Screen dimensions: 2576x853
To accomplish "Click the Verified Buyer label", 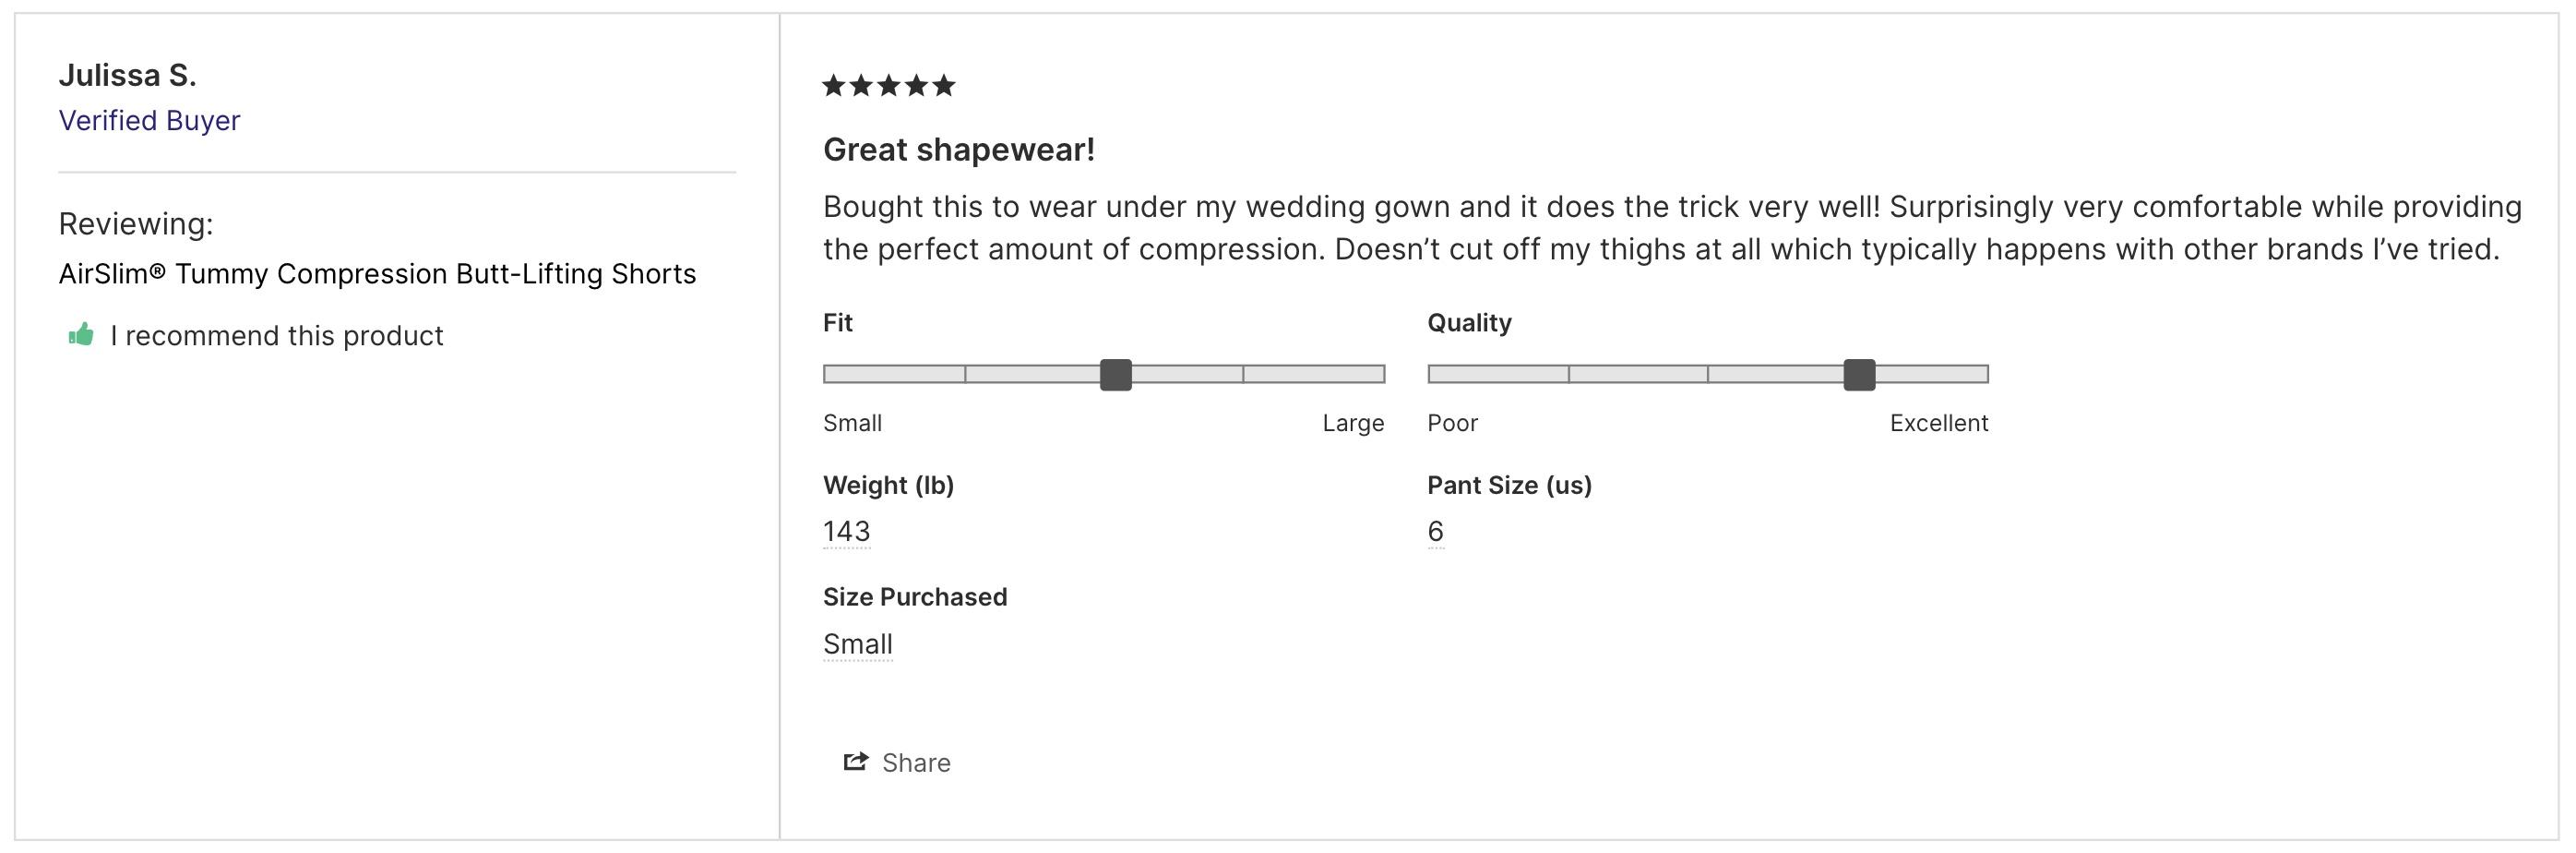I will pos(149,120).
